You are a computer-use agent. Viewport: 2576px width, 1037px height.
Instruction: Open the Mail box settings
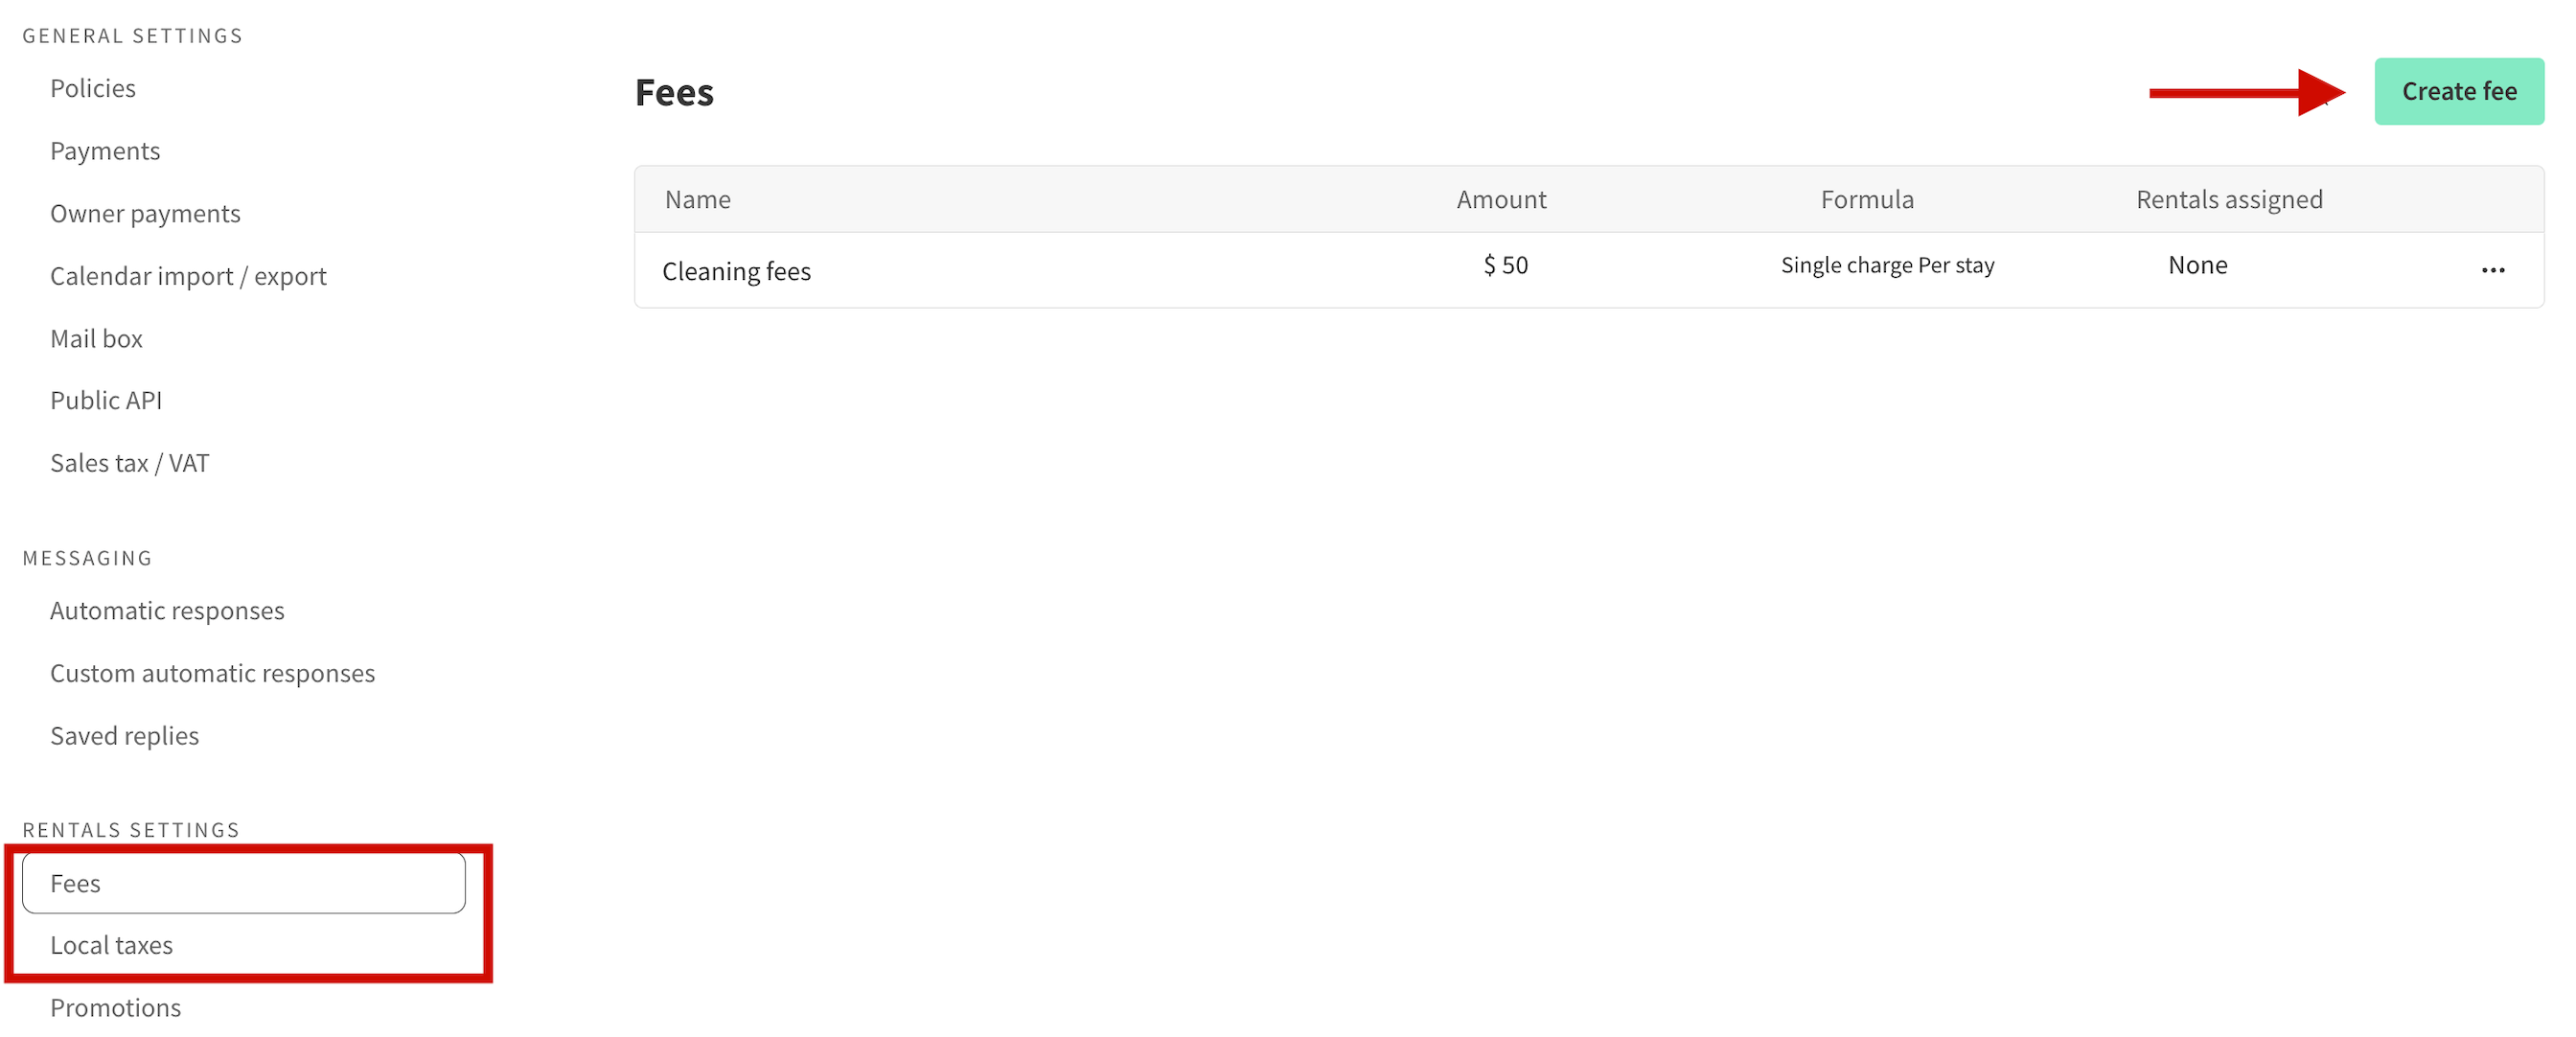point(96,338)
